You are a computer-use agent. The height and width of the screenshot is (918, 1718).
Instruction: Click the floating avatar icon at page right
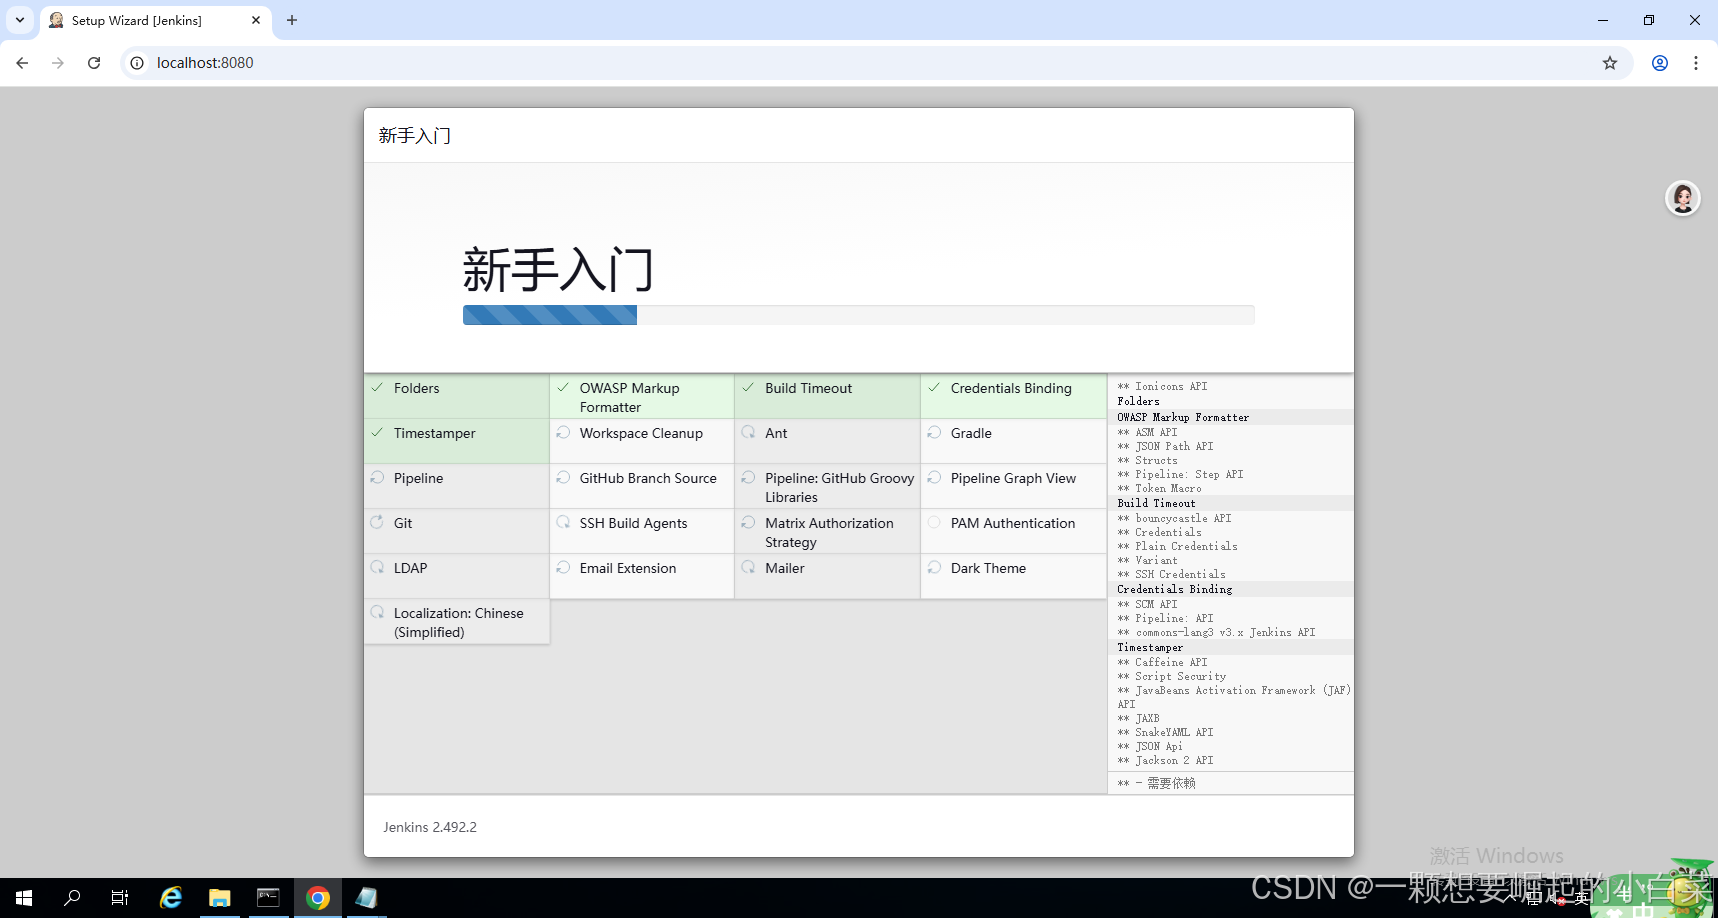point(1683,198)
